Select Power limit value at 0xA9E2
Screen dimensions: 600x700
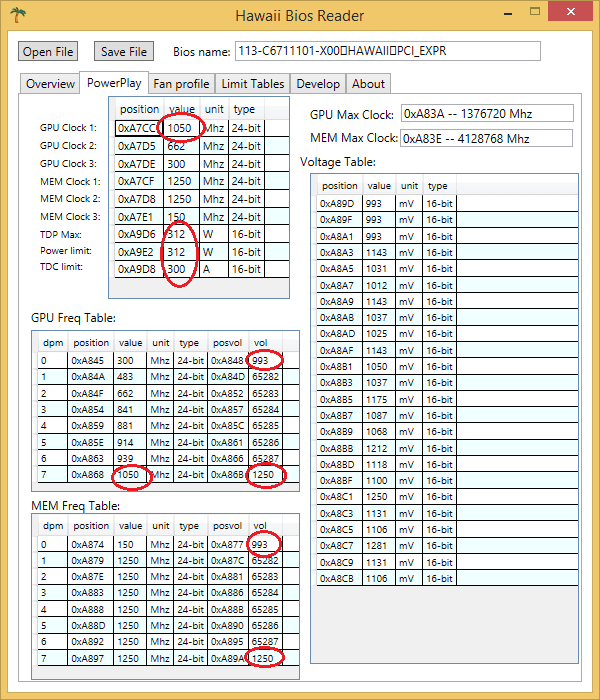tap(181, 252)
